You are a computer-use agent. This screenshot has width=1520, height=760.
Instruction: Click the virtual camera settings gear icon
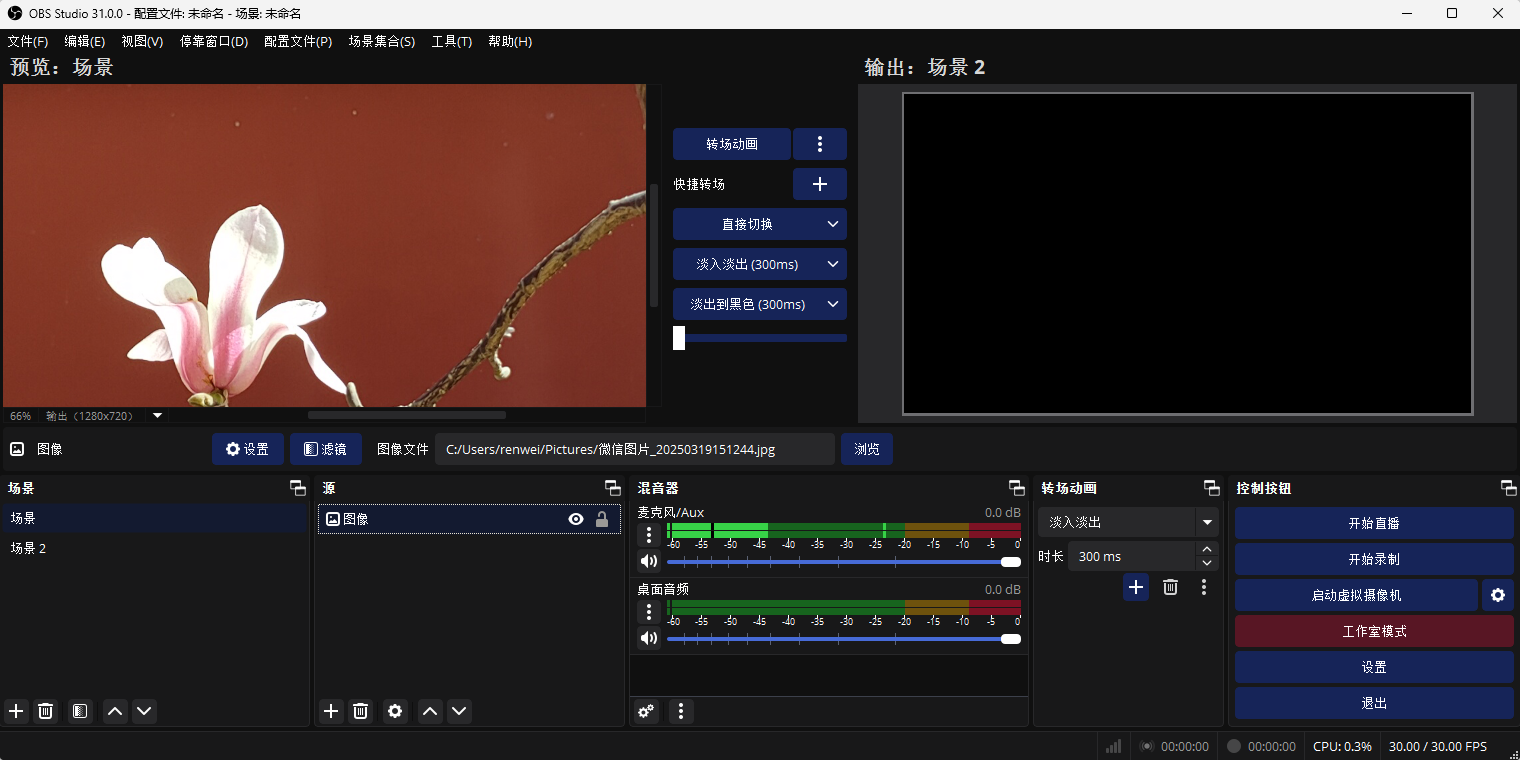(x=1497, y=595)
